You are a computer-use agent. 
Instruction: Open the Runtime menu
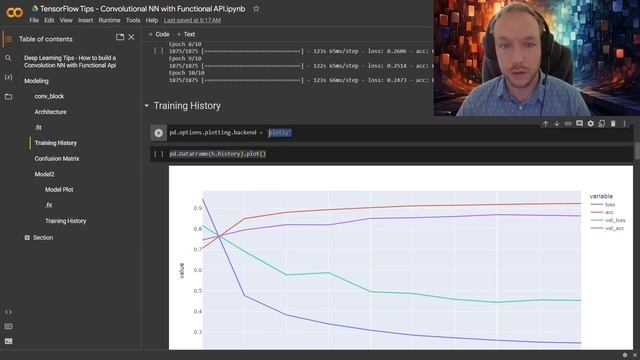pyautogui.click(x=109, y=20)
